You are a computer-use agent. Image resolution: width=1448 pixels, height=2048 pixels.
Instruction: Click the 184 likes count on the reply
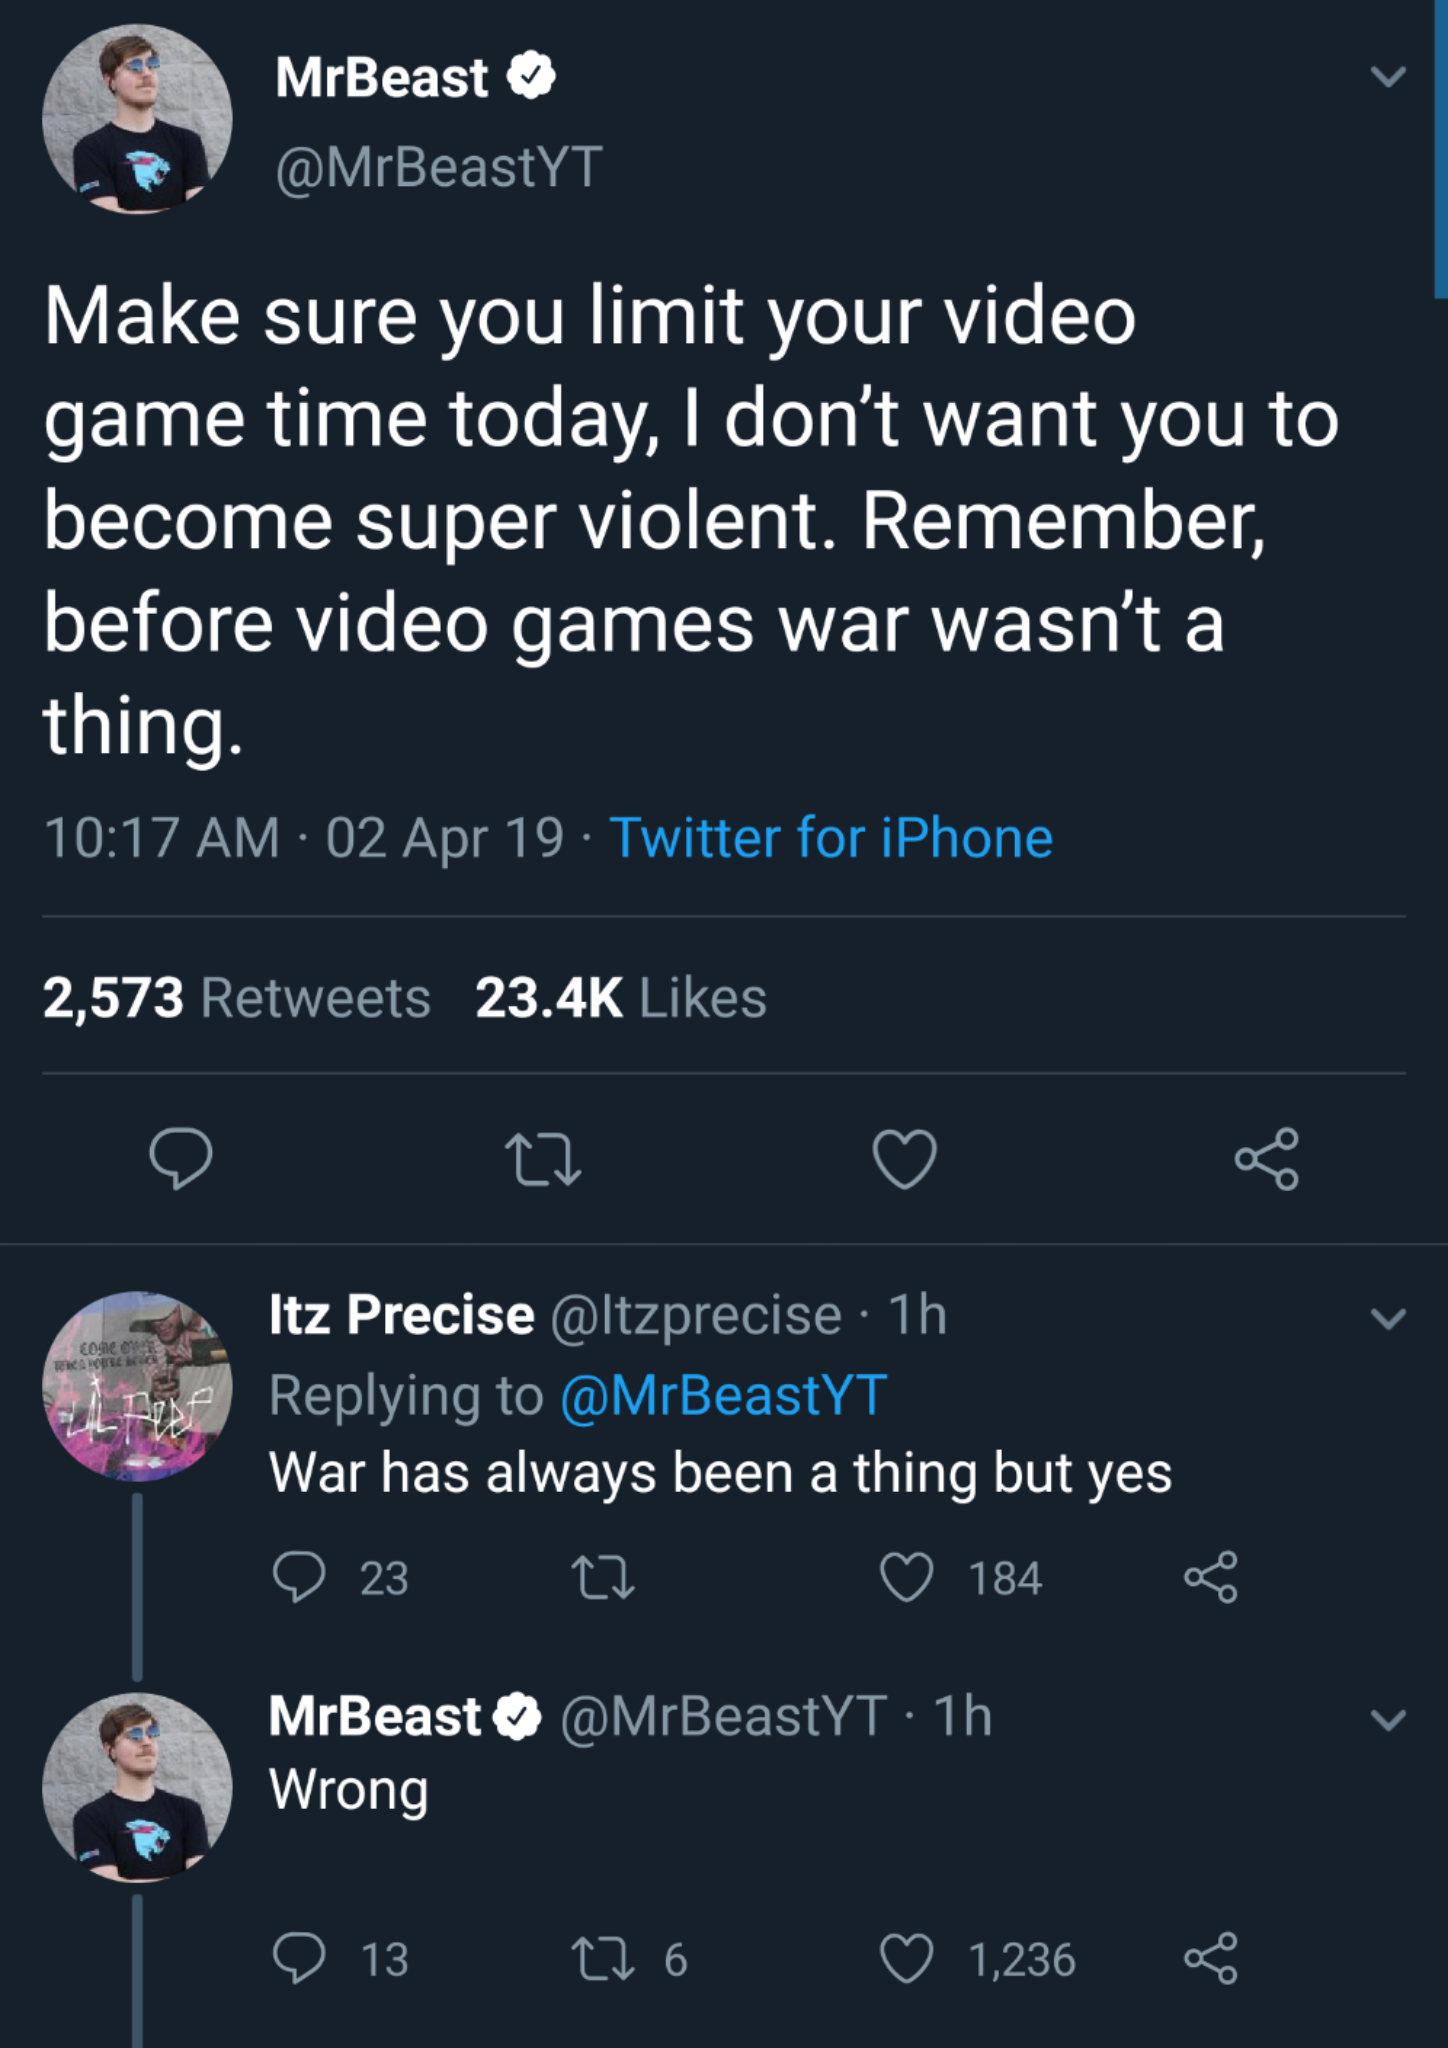(1003, 1578)
